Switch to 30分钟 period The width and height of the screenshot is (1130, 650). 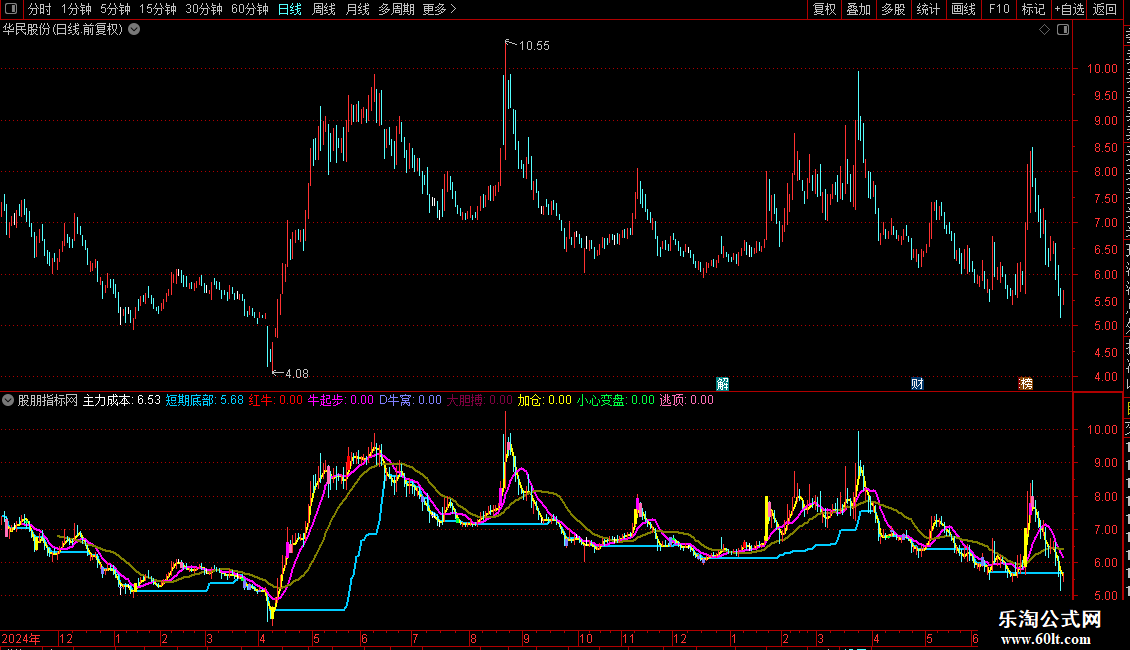point(204,9)
